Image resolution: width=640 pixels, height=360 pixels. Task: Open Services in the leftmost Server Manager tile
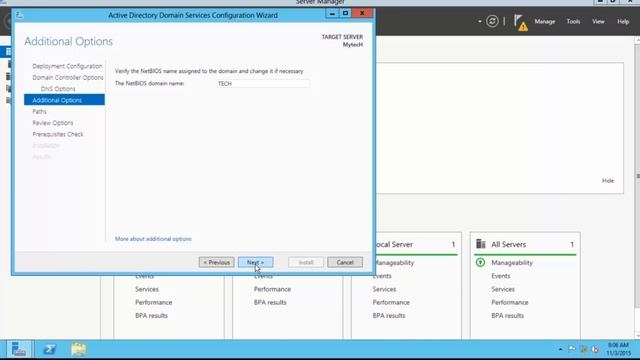click(x=147, y=289)
